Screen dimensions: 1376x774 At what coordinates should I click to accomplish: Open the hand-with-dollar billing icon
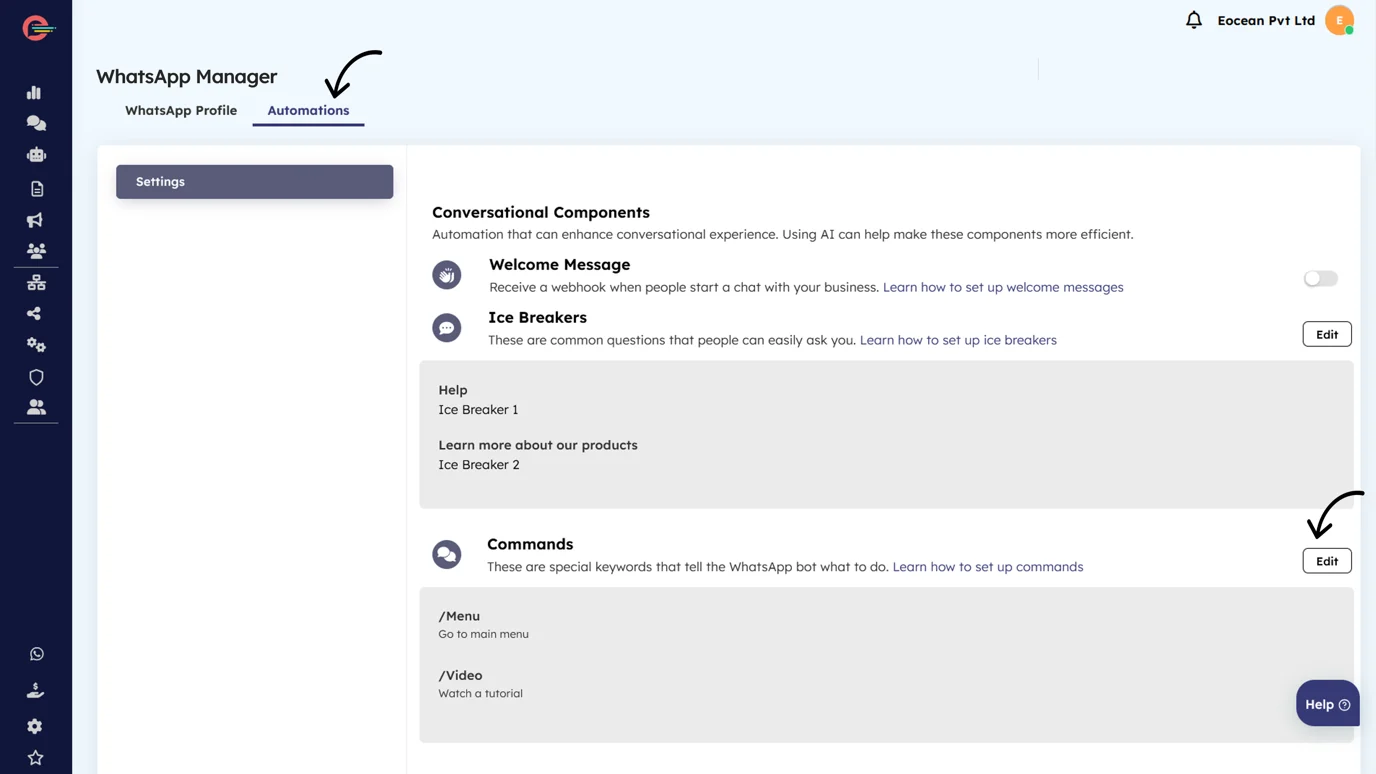35,690
